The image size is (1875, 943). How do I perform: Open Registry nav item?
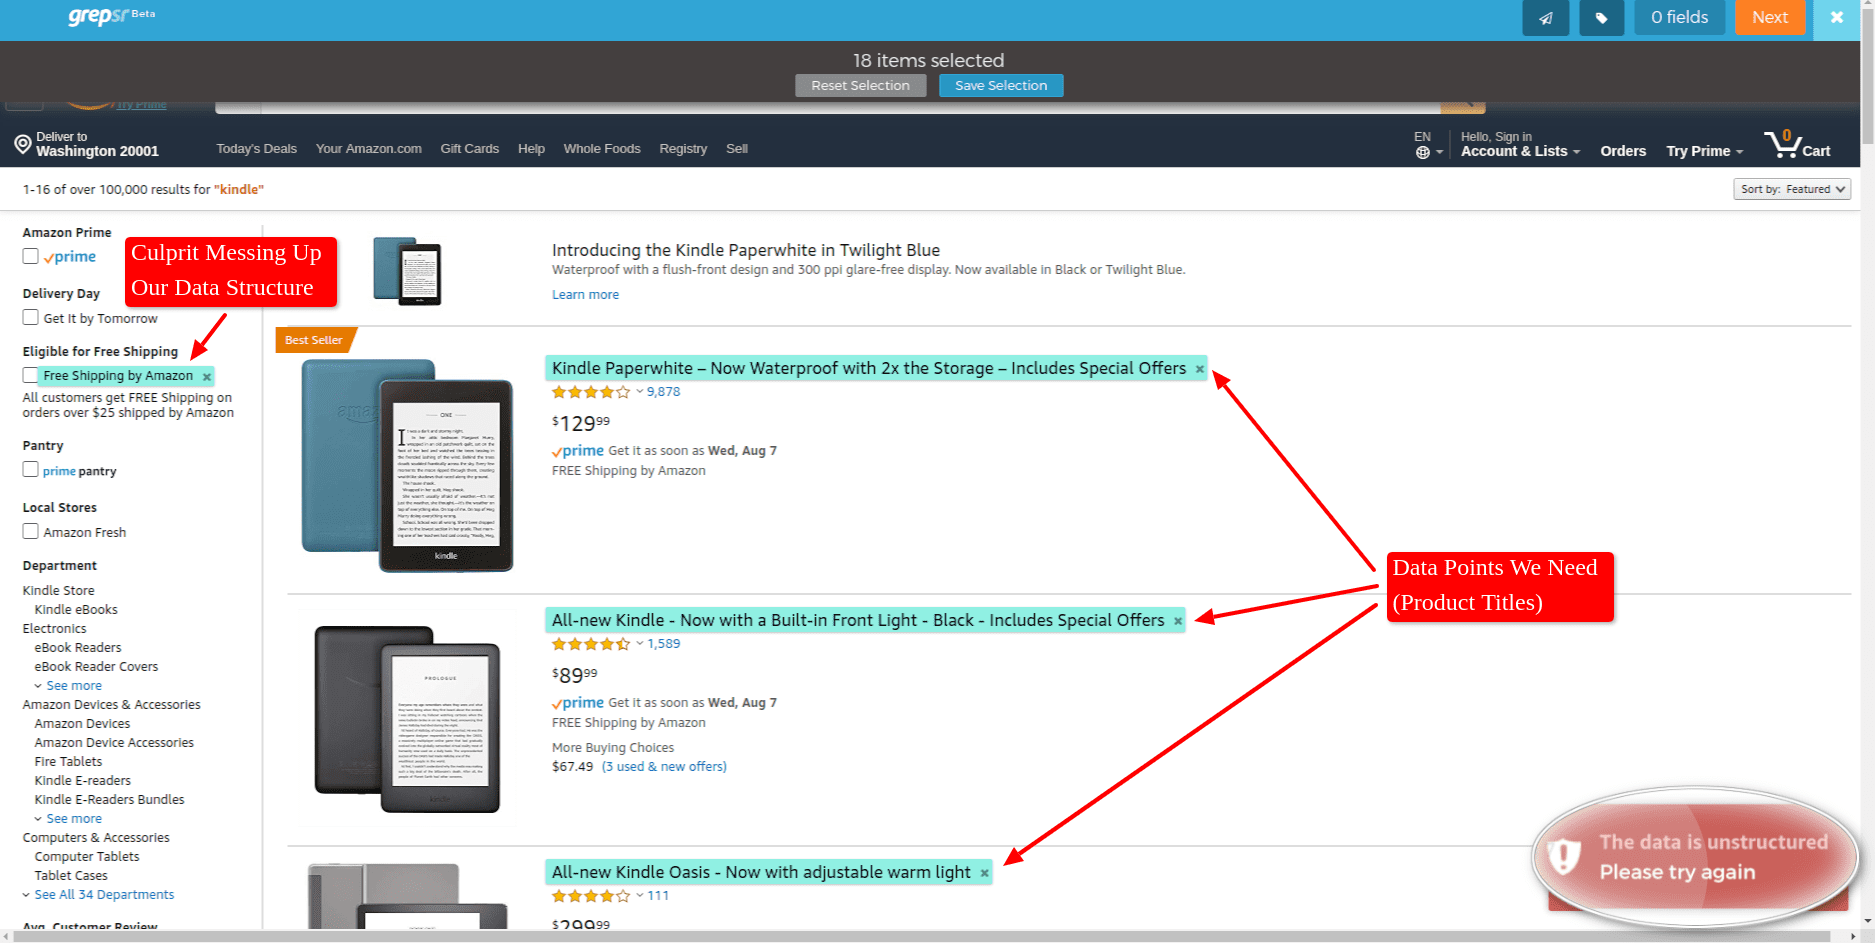pyautogui.click(x=683, y=149)
